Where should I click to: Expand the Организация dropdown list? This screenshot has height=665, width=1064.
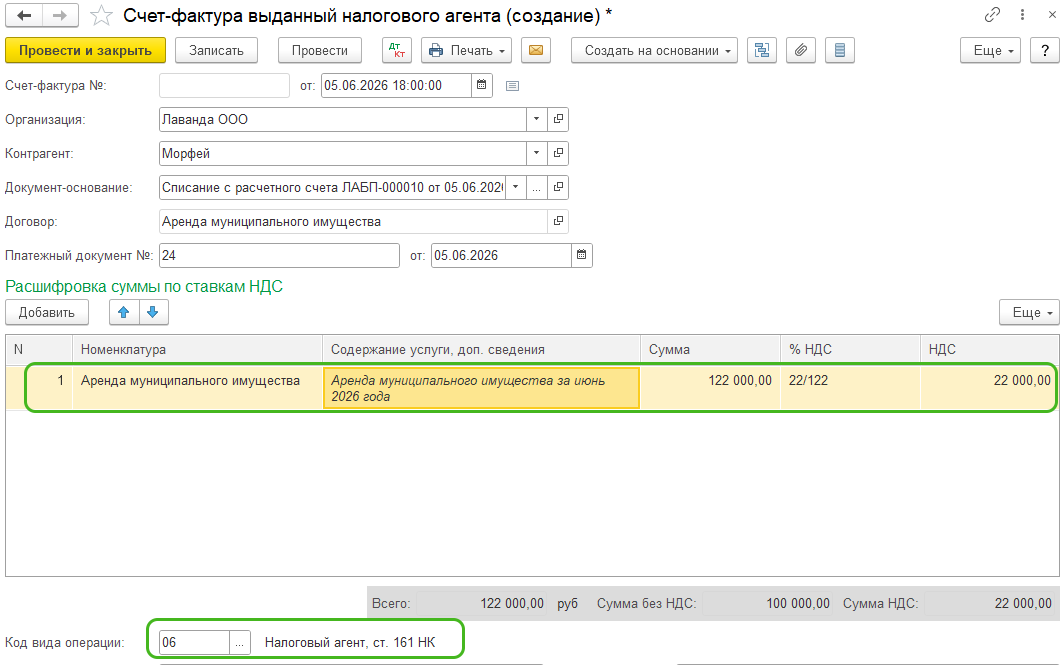[536, 119]
